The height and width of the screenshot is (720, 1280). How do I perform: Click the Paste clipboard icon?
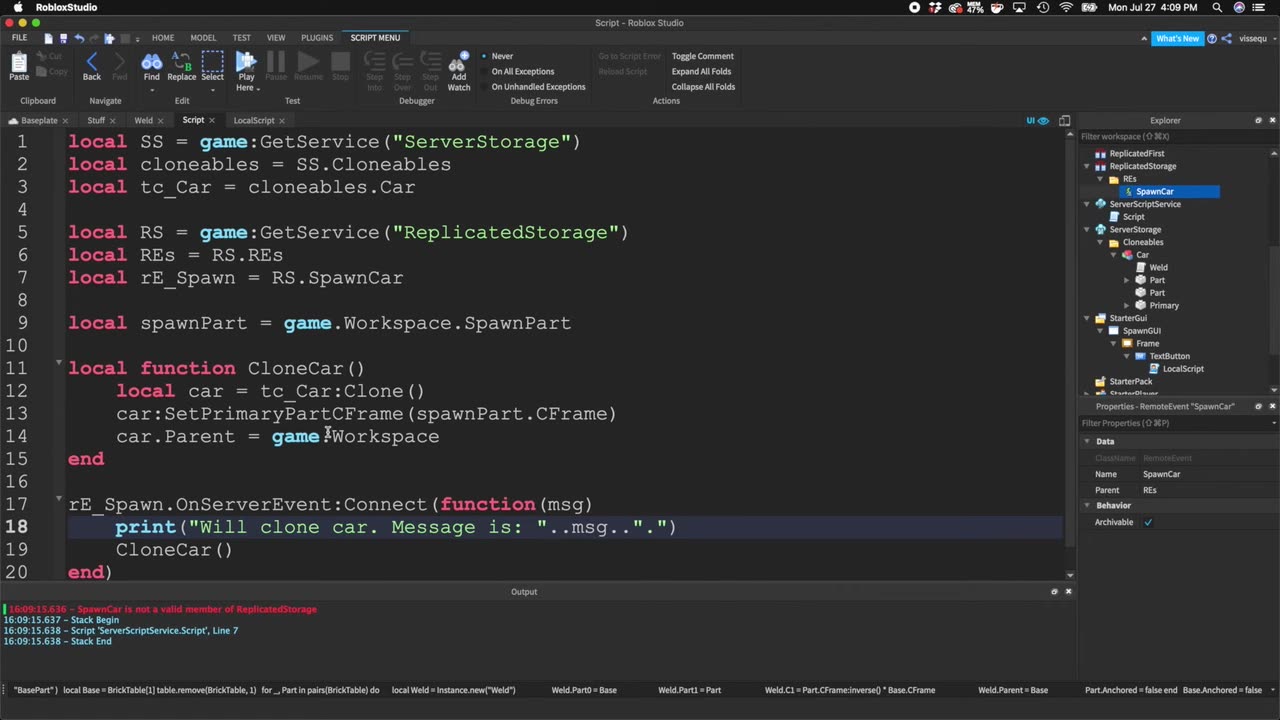(x=18, y=63)
